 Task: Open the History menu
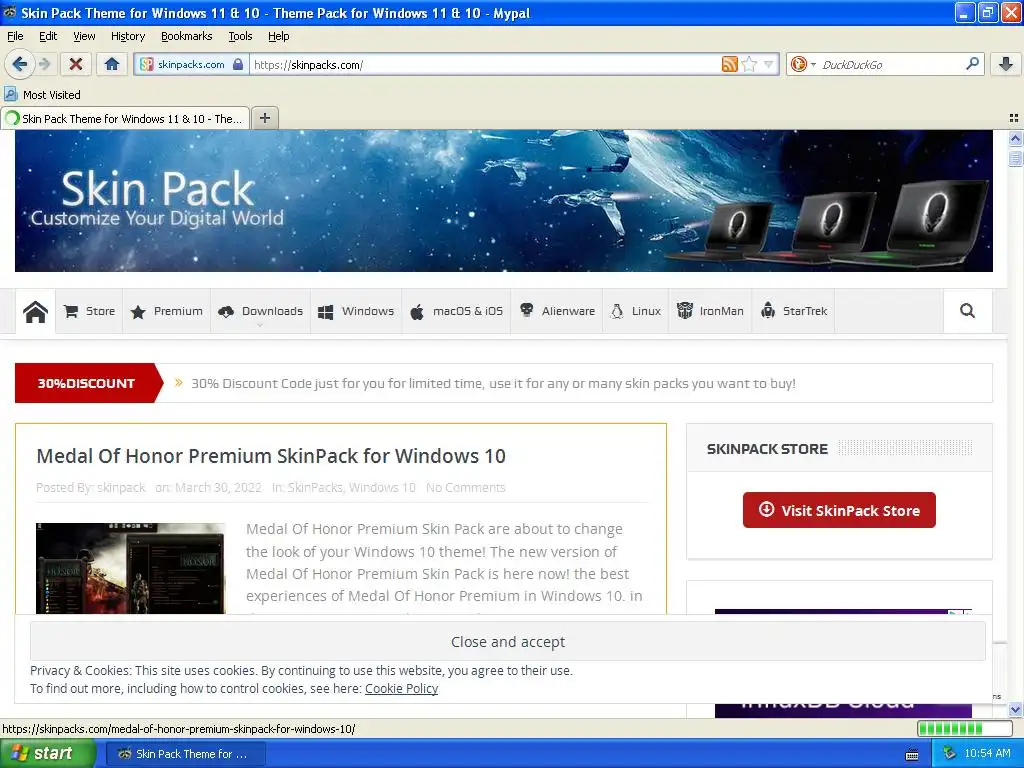coord(127,36)
